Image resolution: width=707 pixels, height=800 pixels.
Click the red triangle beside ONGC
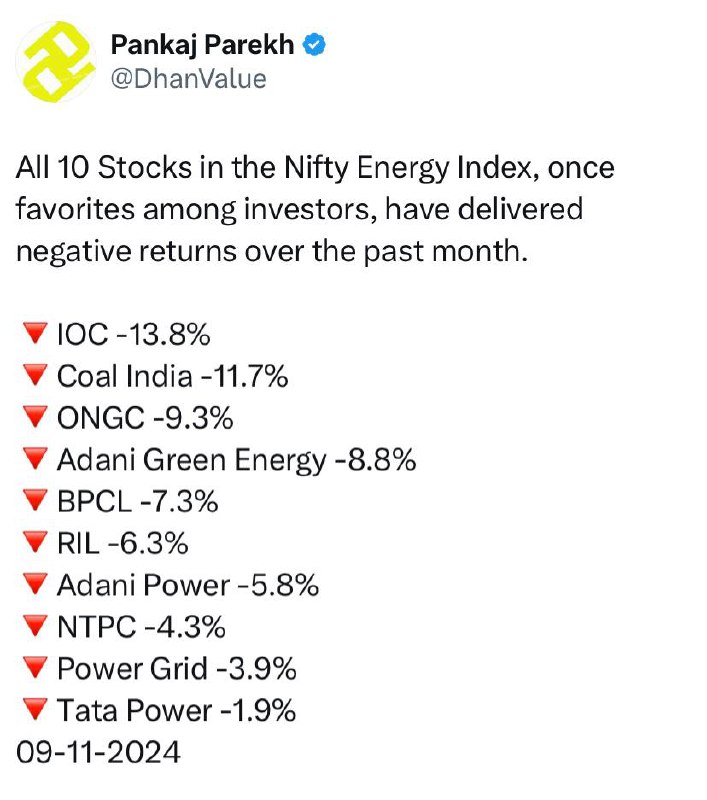click(x=35, y=417)
